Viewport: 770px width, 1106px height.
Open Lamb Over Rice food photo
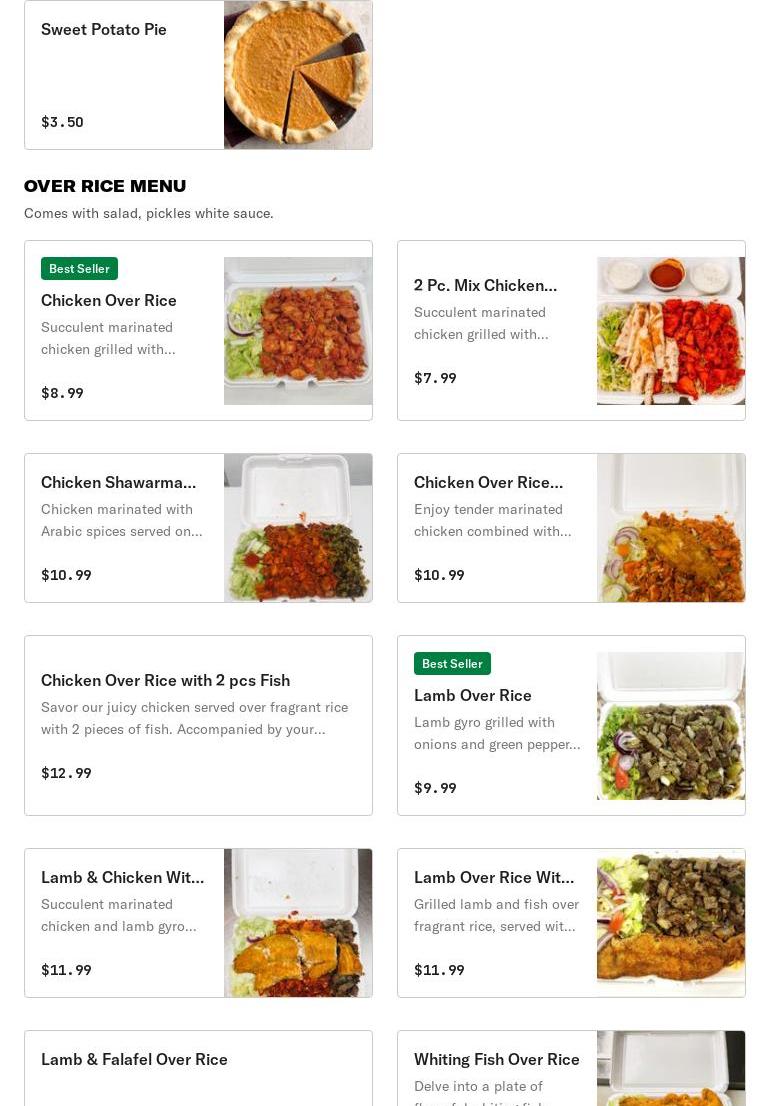671,726
